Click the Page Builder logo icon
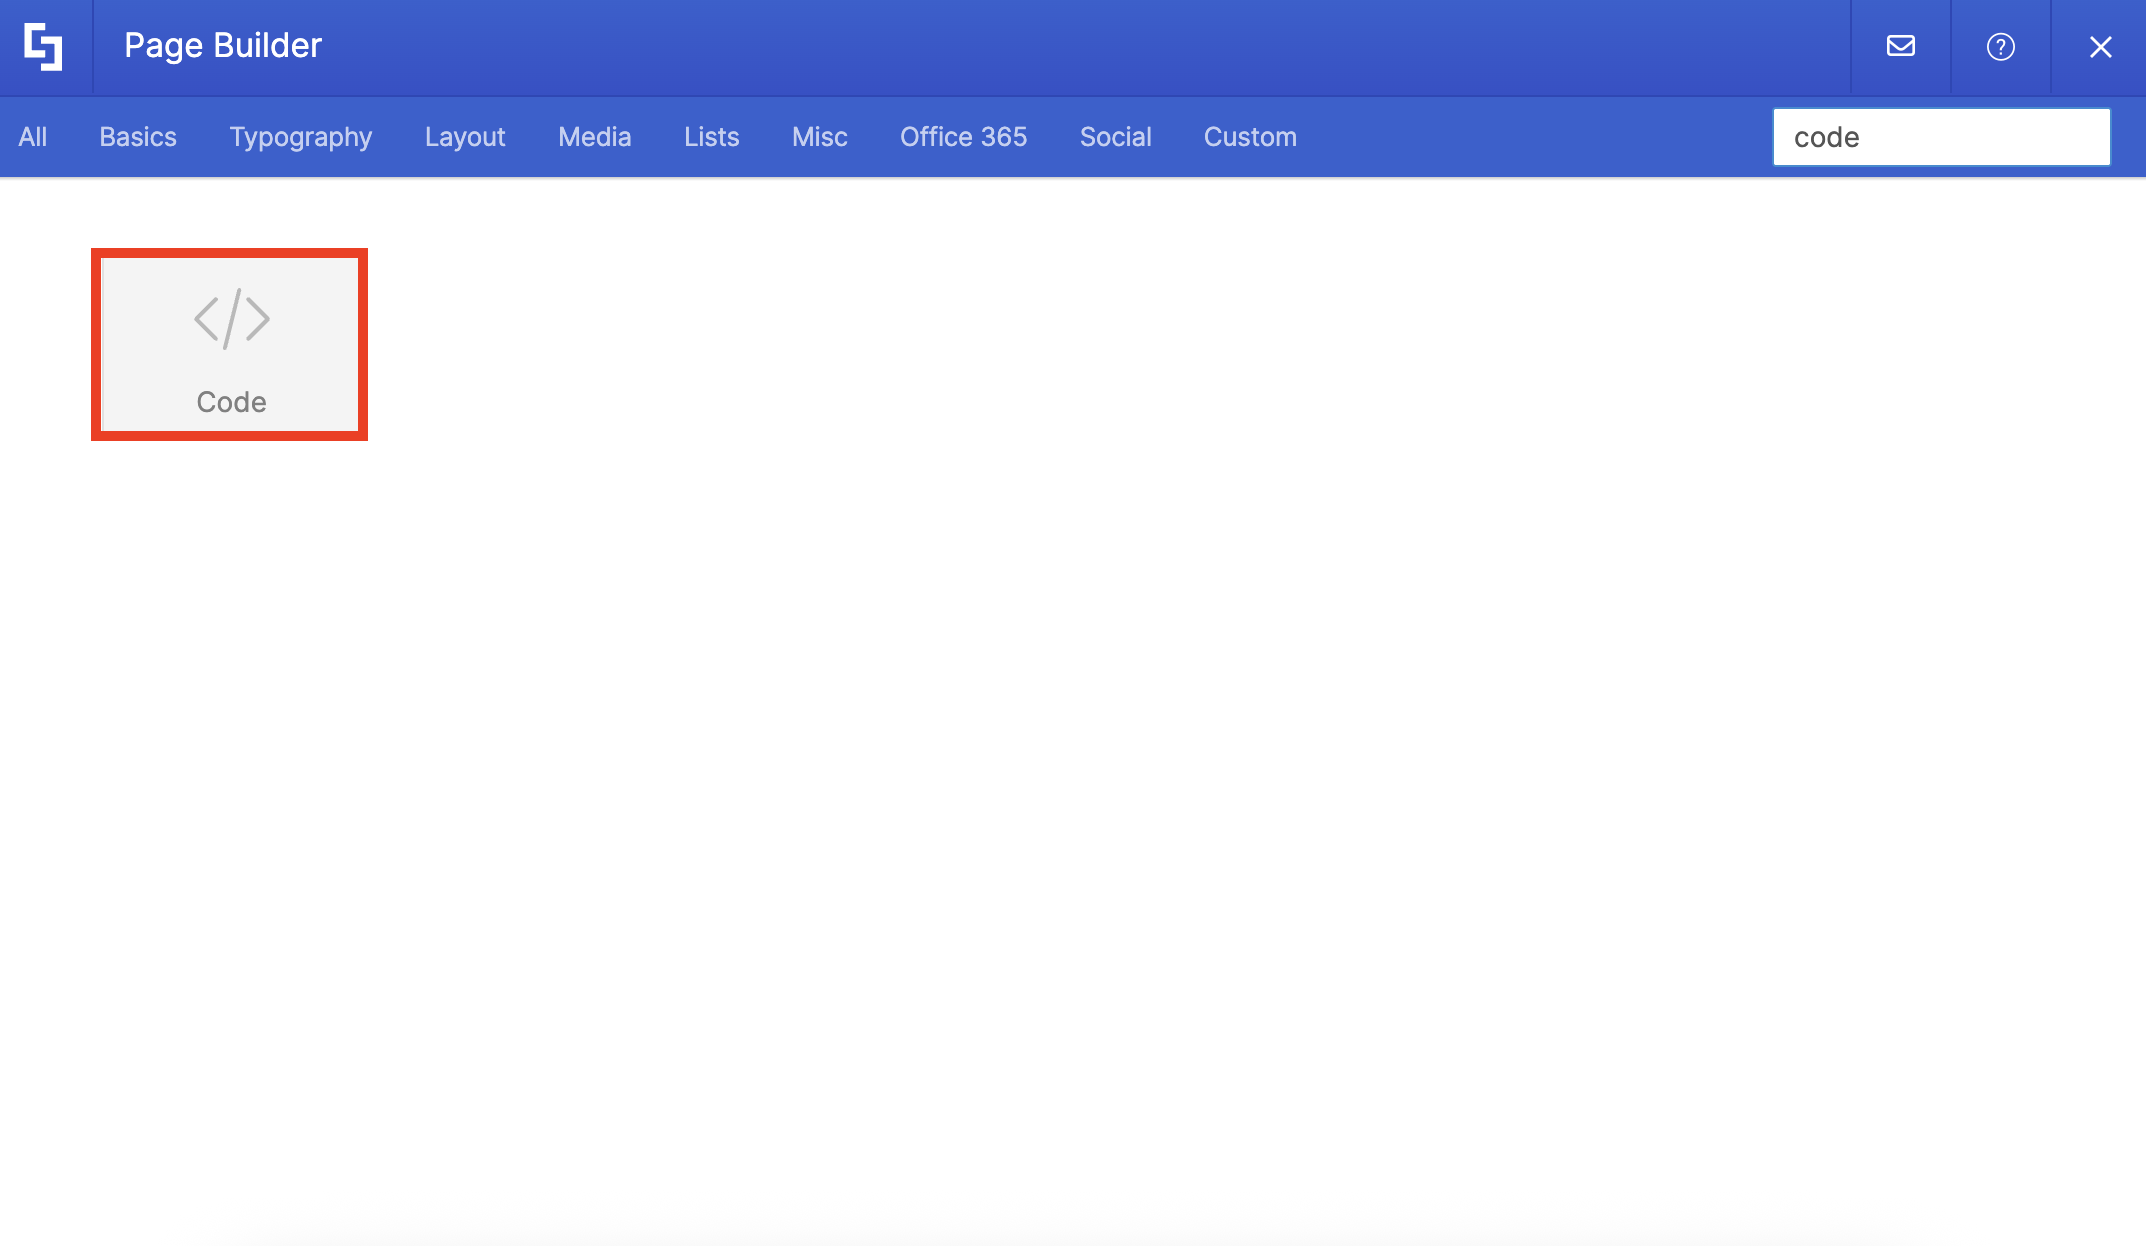 (x=44, y=46)
